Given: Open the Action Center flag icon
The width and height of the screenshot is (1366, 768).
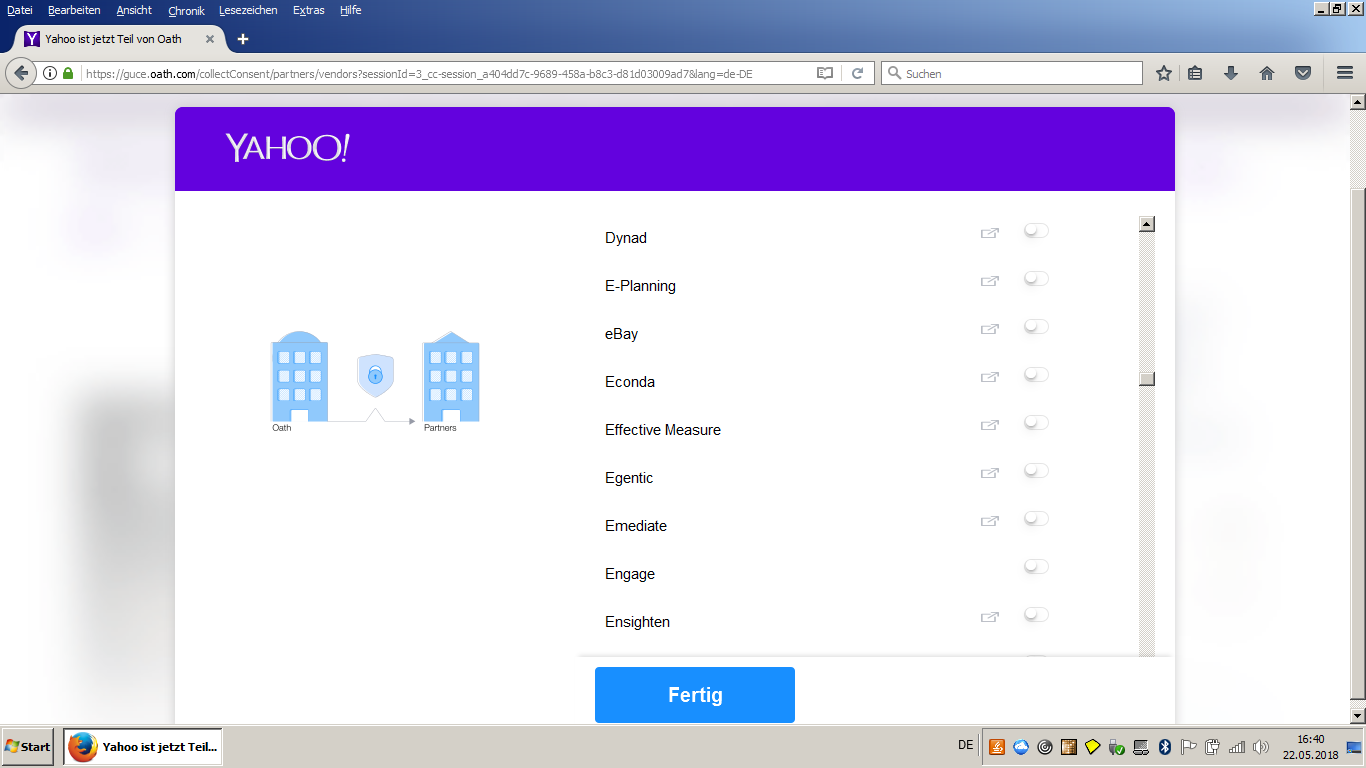Looking at the screenshot, I should pos(1189,747).
